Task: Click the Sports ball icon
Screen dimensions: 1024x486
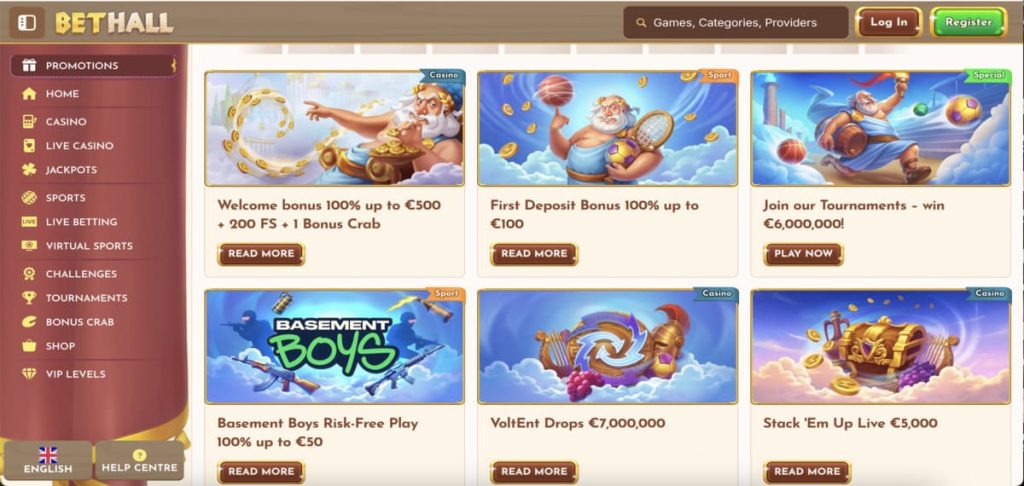Action: tap(29, 197)
